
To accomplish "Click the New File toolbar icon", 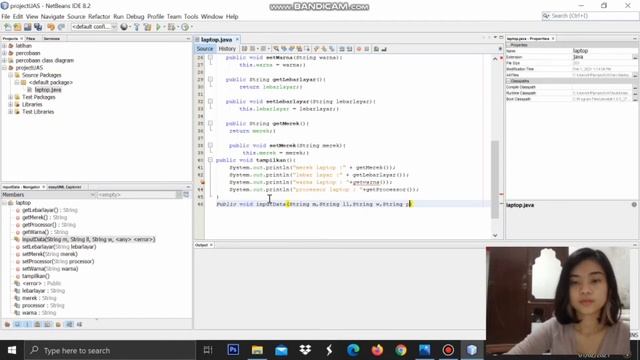I will click(x=7, y=27).
